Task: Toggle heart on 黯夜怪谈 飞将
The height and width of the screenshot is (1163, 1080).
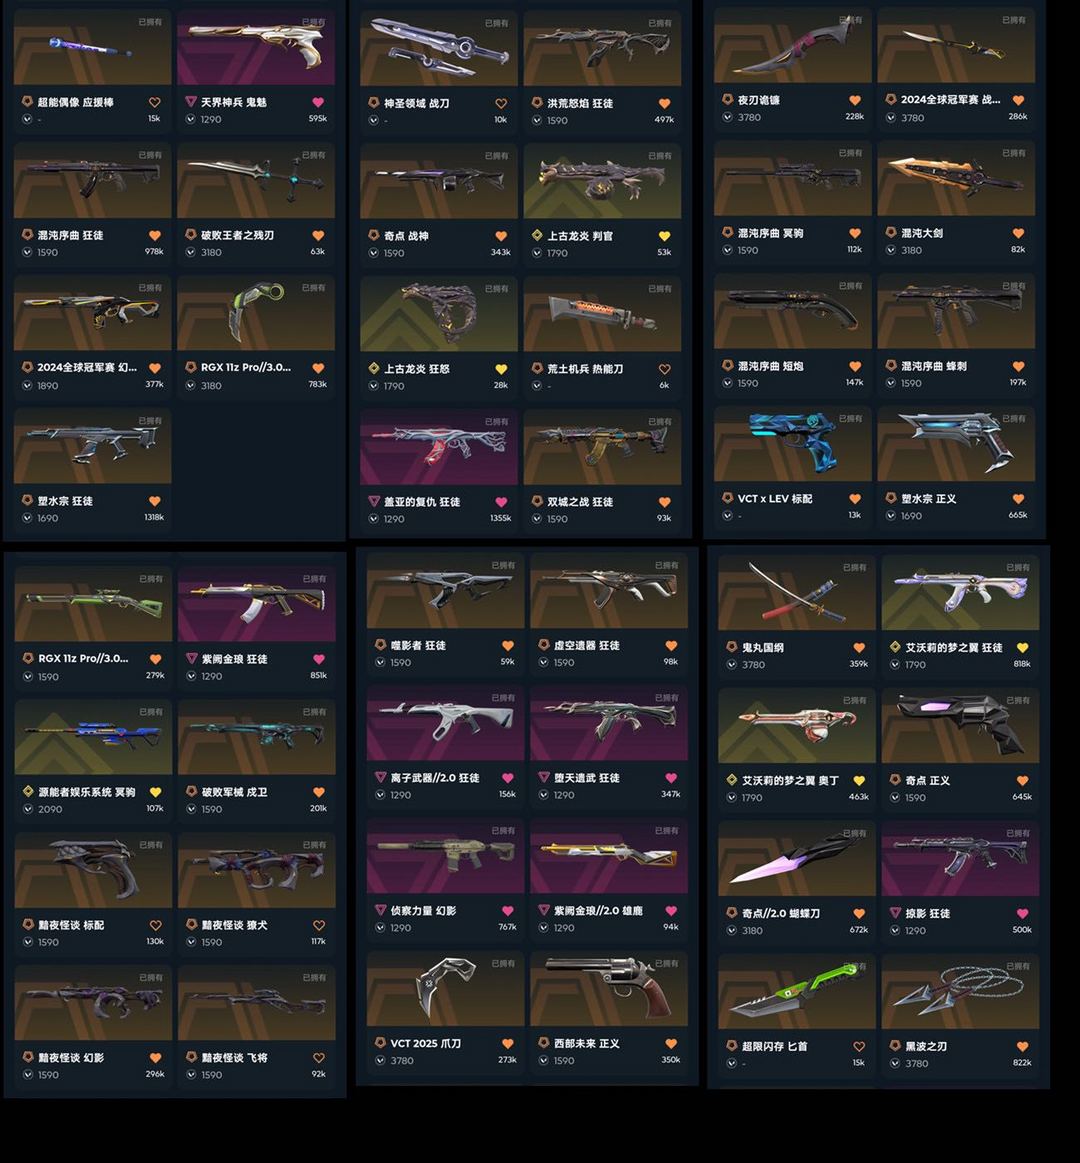Action: coord(318,1058)
